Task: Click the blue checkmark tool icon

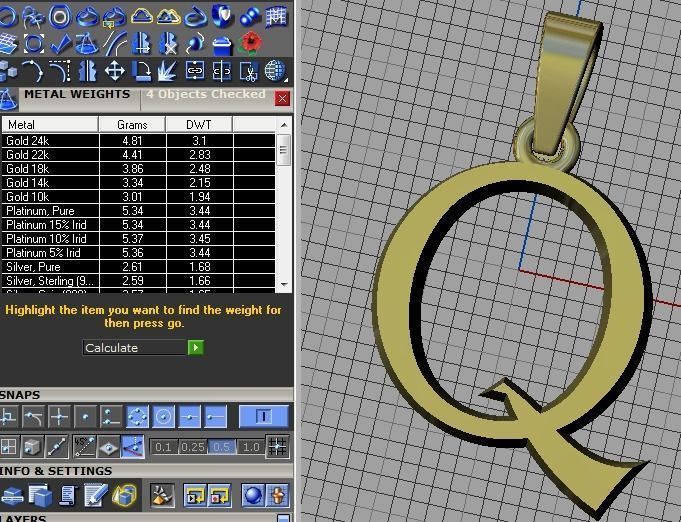Action: click(60, 43)
